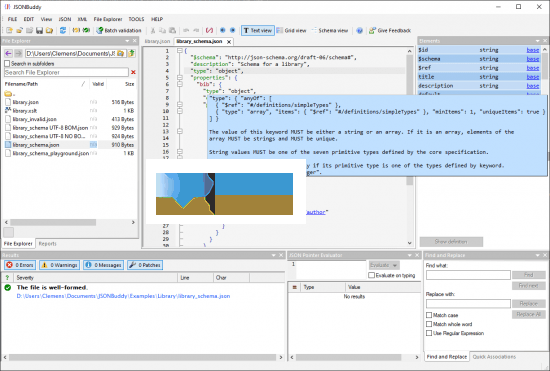The width and height of the screenshot is (550, 371).
Task: Click the Find what input field
Action: click(x=468, y=275)
